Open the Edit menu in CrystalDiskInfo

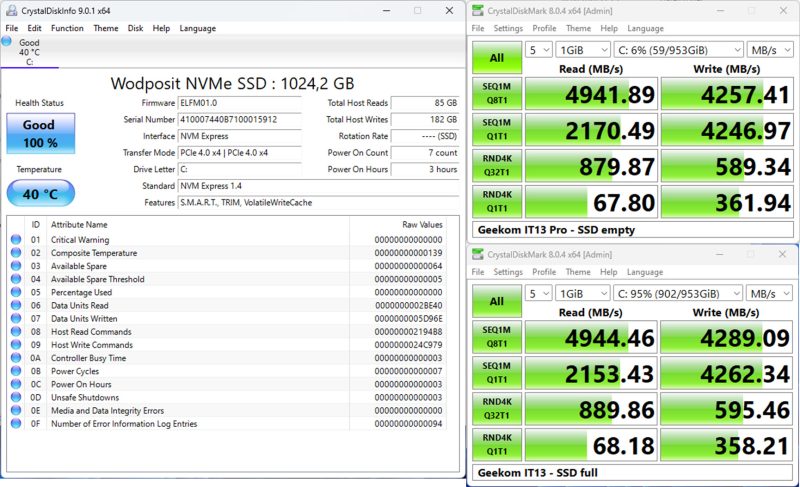[35, 28]
